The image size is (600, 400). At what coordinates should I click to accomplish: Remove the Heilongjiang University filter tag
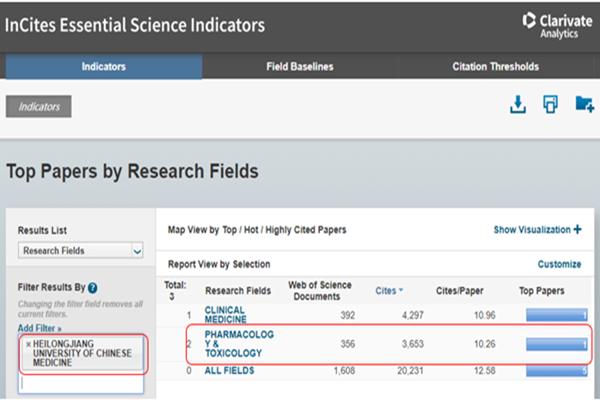point(28,344)
